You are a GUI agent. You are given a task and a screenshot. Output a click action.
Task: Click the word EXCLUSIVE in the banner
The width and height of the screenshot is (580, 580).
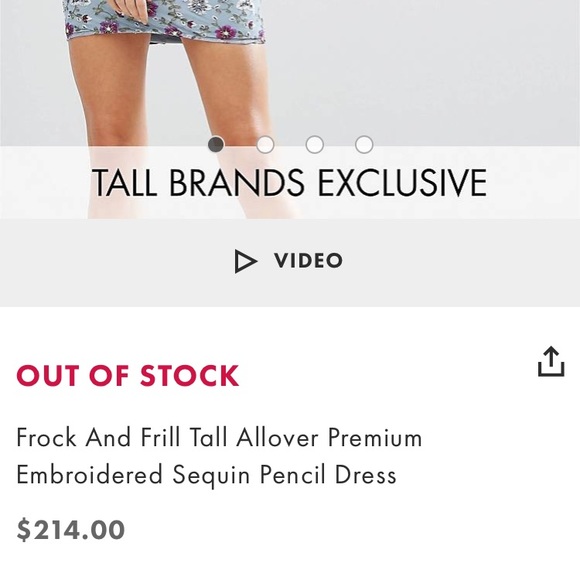coord(402,182)
